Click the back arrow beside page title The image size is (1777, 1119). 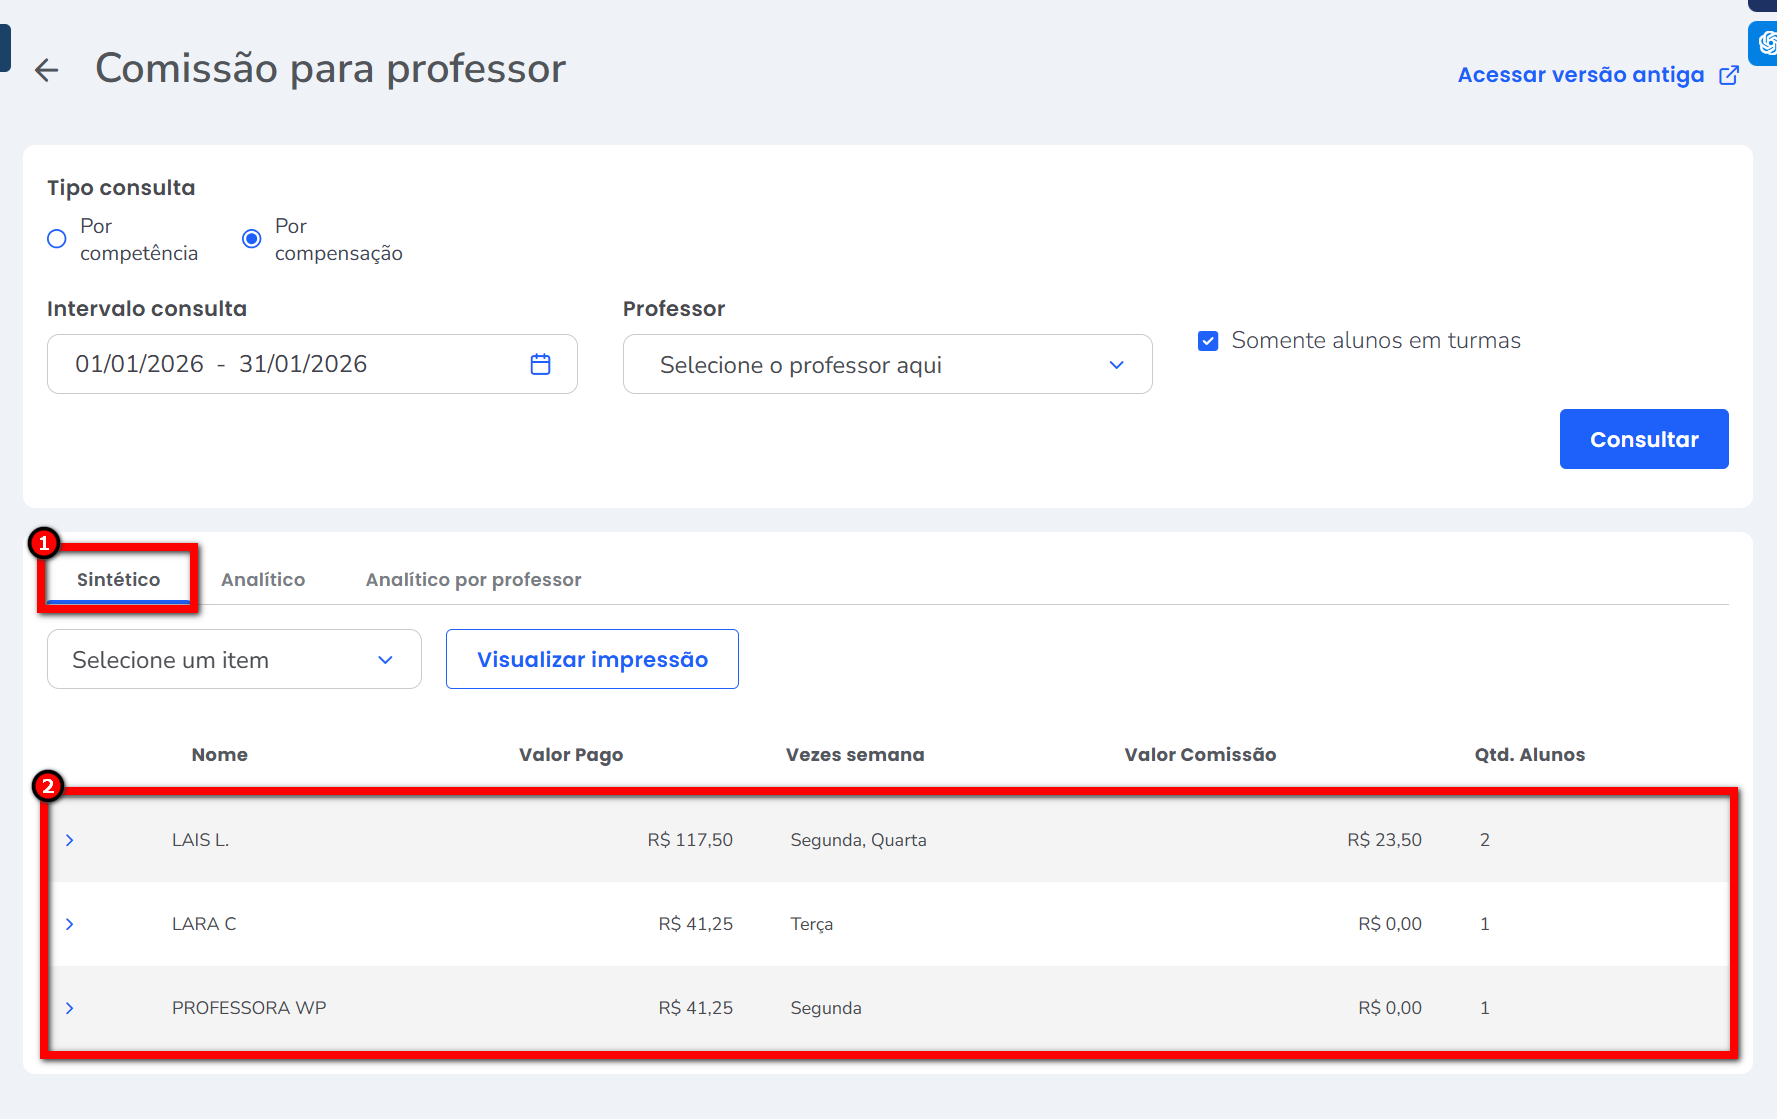tap(46, 70)
